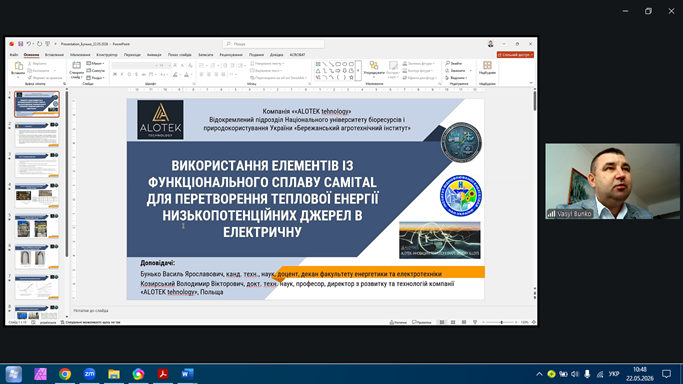
Task: Toggle Comments button in status bar
Action: (421, 322)
